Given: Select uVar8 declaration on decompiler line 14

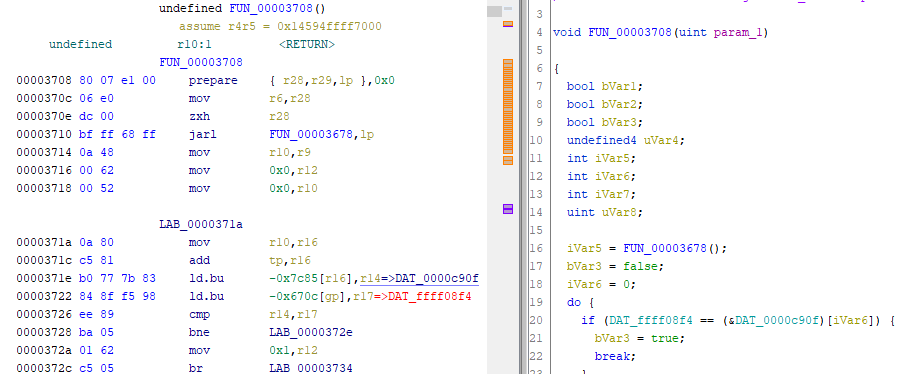Looking at the screenshot, I should pos(605,212).
